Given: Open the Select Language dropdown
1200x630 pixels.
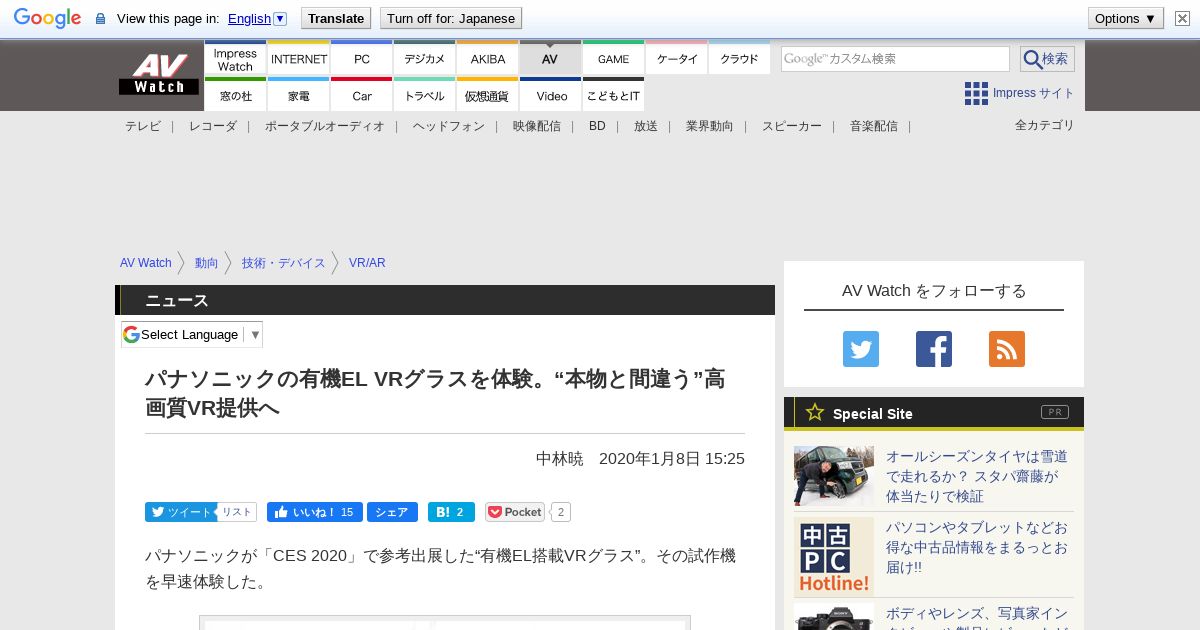Looking at the screenshot, I should [192, 334].
